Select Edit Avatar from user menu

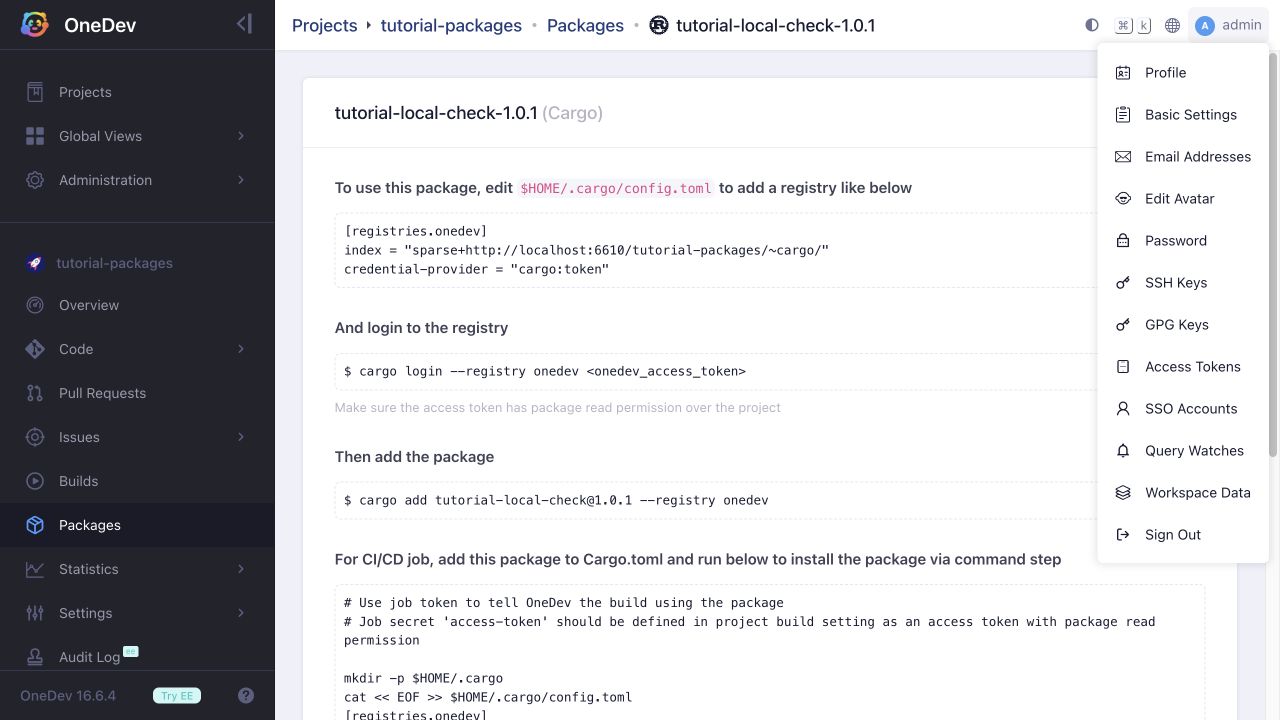tap(1183, 199)
